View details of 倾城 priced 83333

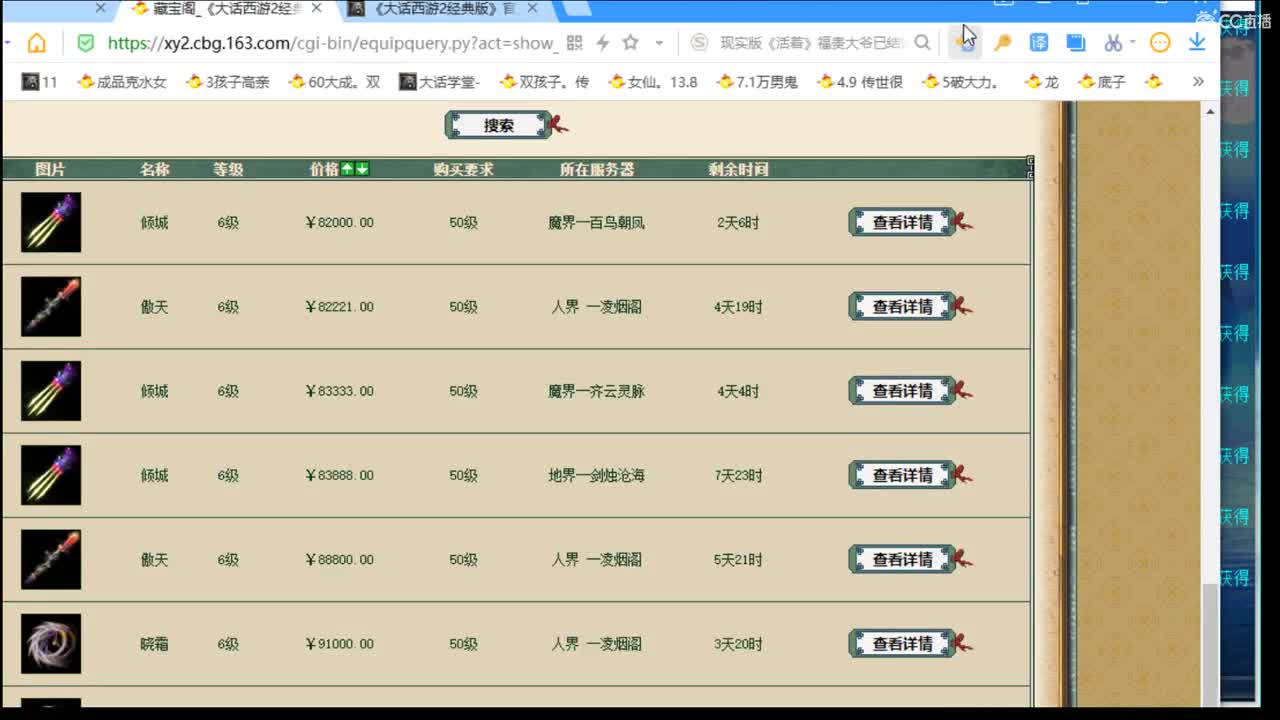click(902, 390)
